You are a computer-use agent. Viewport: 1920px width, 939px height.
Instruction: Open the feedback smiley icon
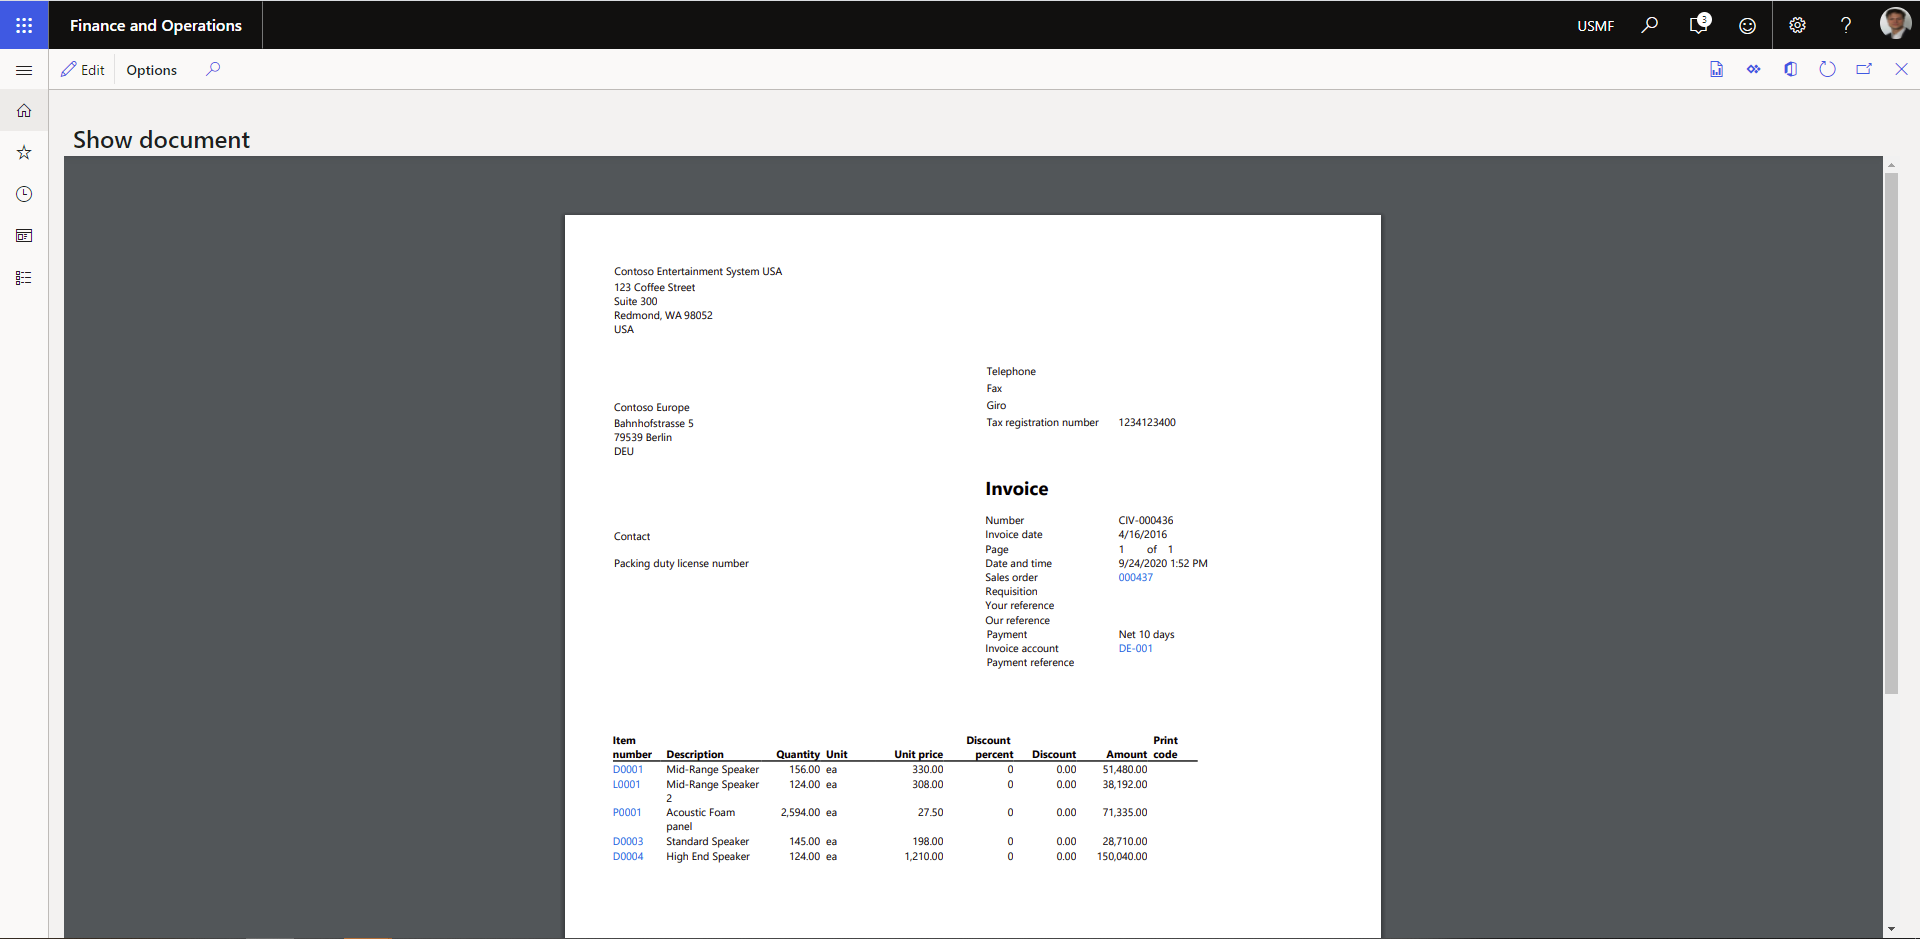pos(1747,26)
